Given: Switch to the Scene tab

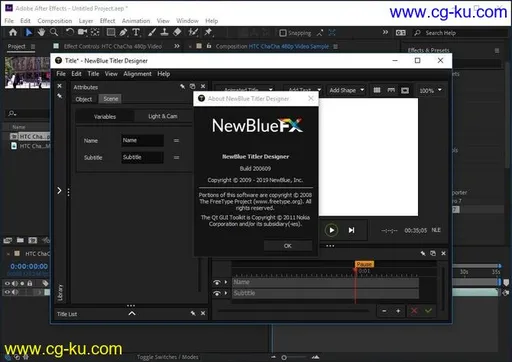Looking at the screenshot, I should (111, 99).
